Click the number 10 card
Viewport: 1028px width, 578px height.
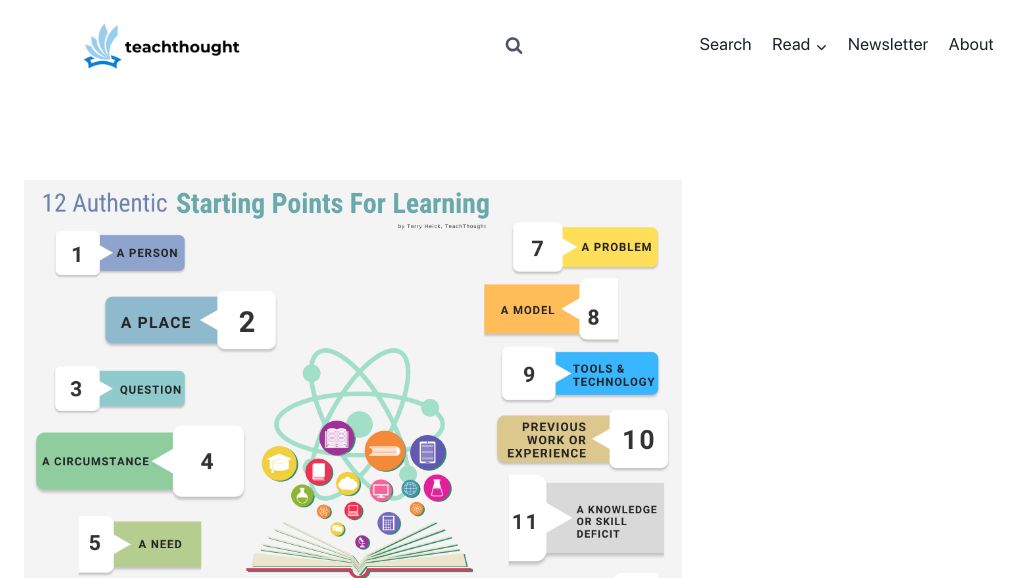click(x=639, y=440)
